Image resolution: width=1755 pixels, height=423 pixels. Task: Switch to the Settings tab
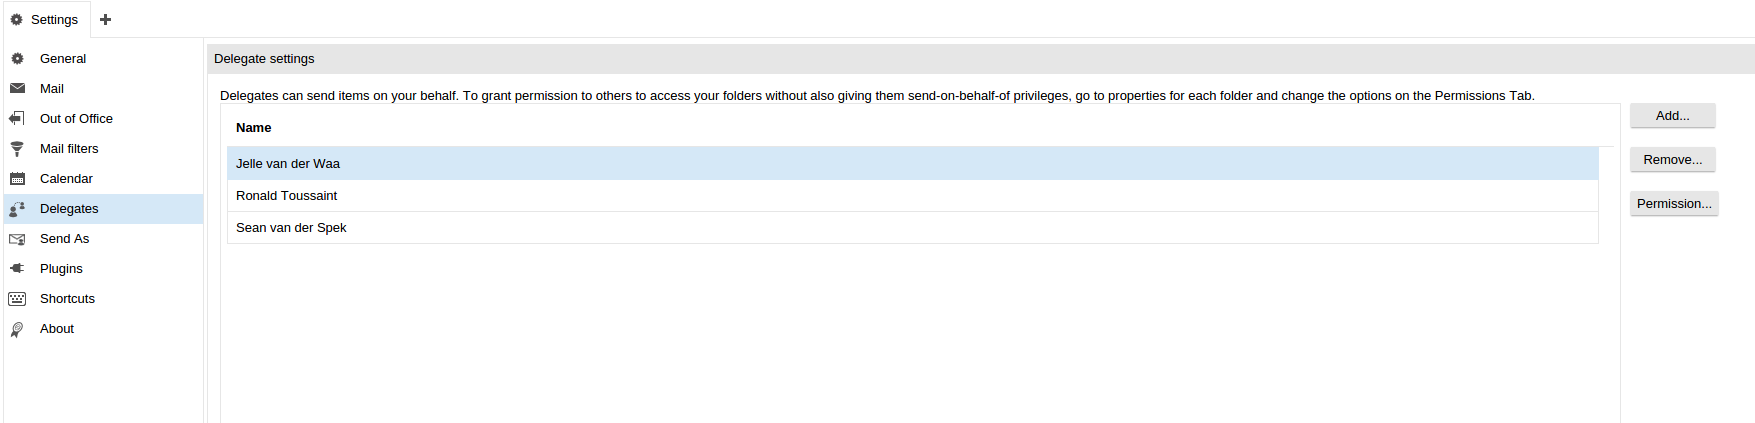(45, 19)
